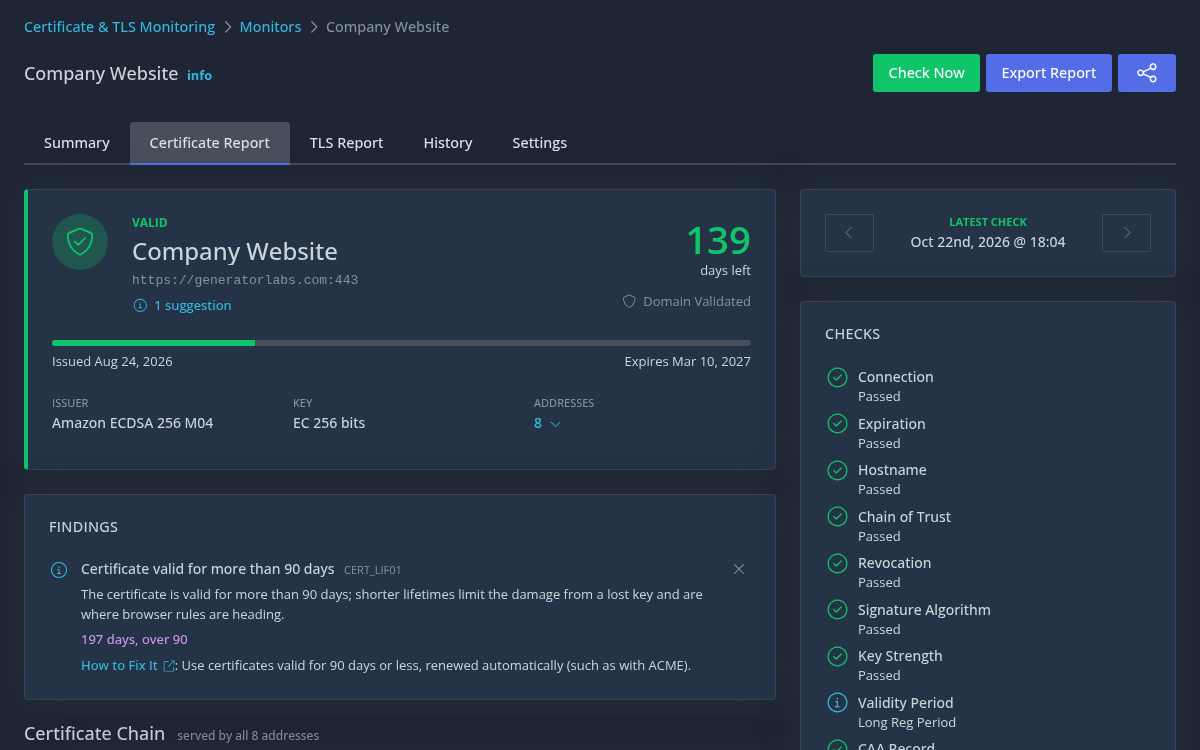Click the Expires Mar 10, 2027 date
Image resolution: width=1200 pixels, height=750 pixels.
[x=688, y=362]
